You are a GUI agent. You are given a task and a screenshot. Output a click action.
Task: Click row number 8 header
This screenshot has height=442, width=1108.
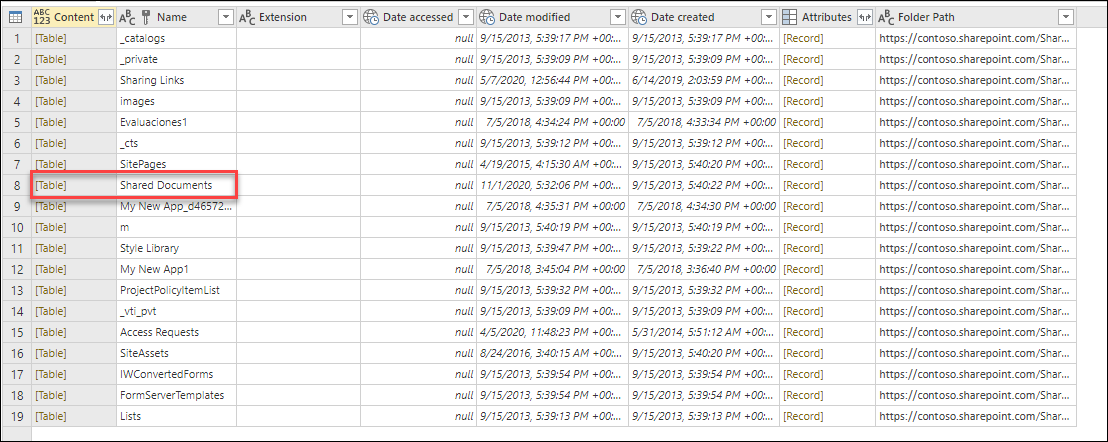[x=16, y=185]
